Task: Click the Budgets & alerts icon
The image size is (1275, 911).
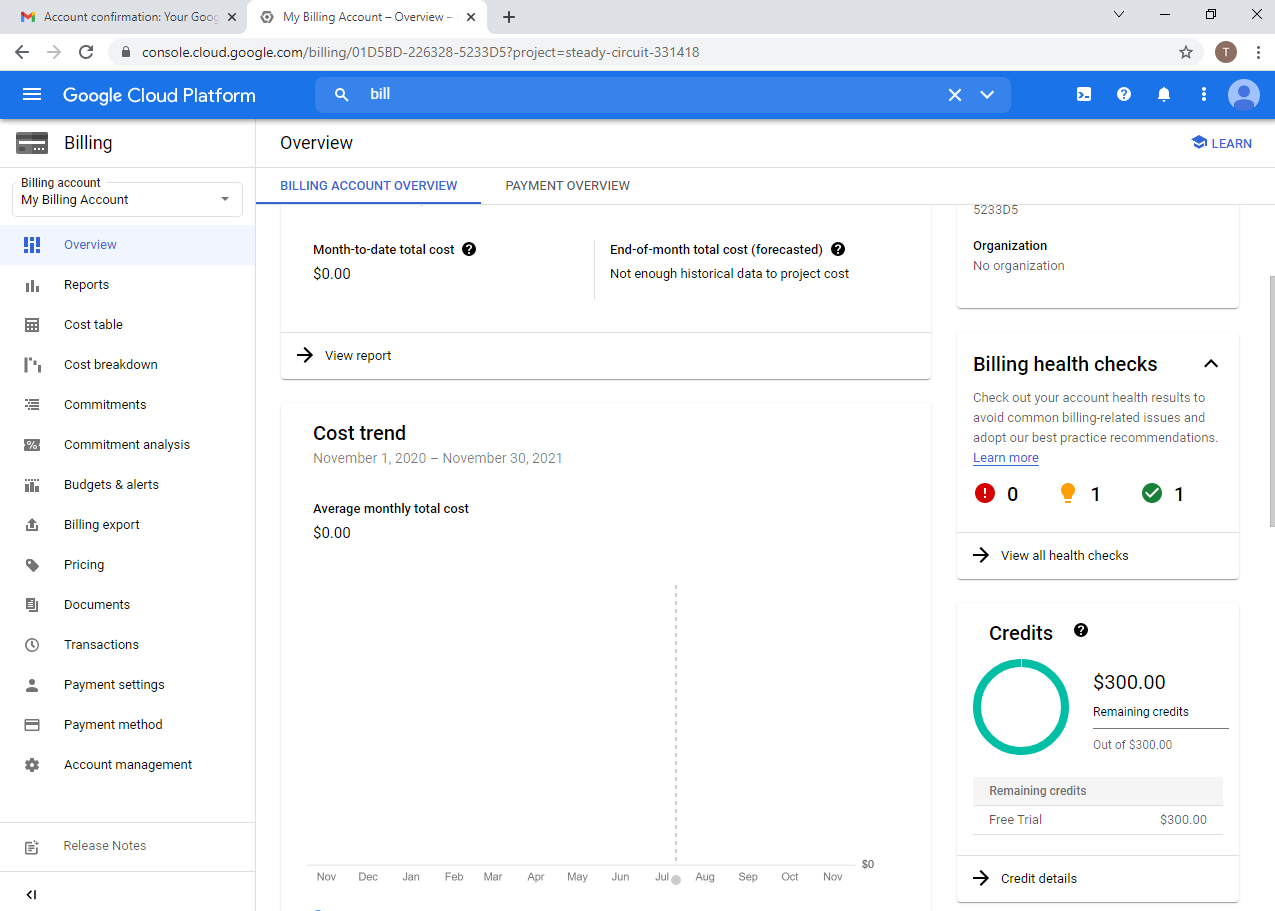Action: [x=32, y=485]
